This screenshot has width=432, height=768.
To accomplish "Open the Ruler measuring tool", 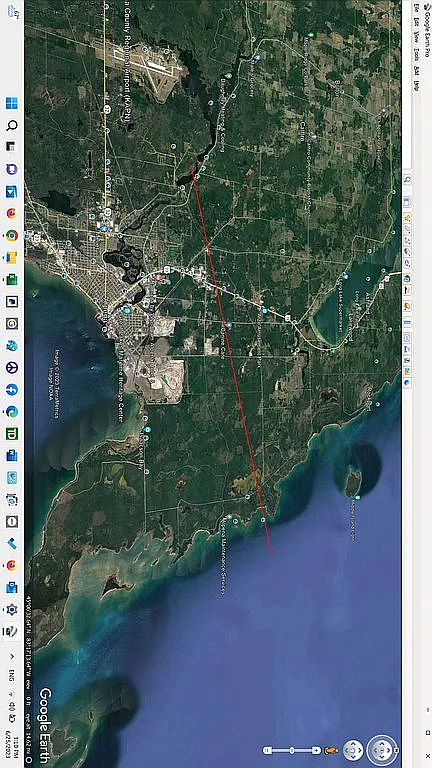I will click(407, 322).
